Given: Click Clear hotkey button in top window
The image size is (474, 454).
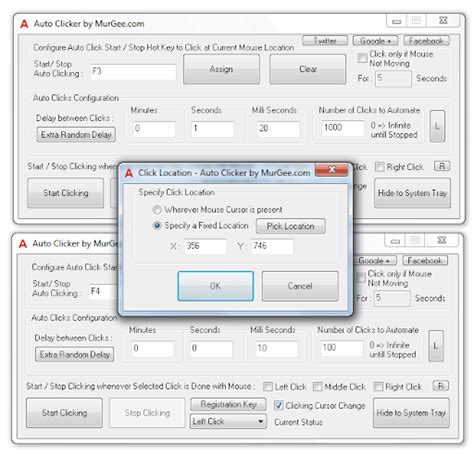Looking at the screenshot, I should click(308, 69).
